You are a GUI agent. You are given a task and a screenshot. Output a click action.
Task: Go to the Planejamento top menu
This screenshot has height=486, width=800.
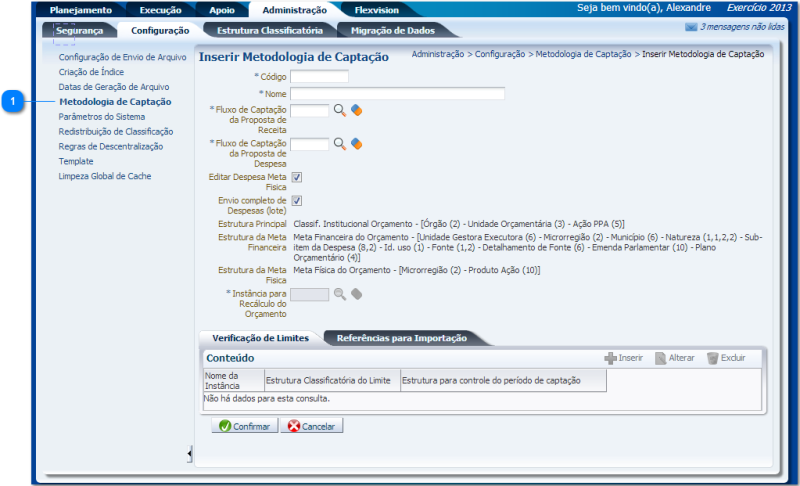[x=81, y=10]
